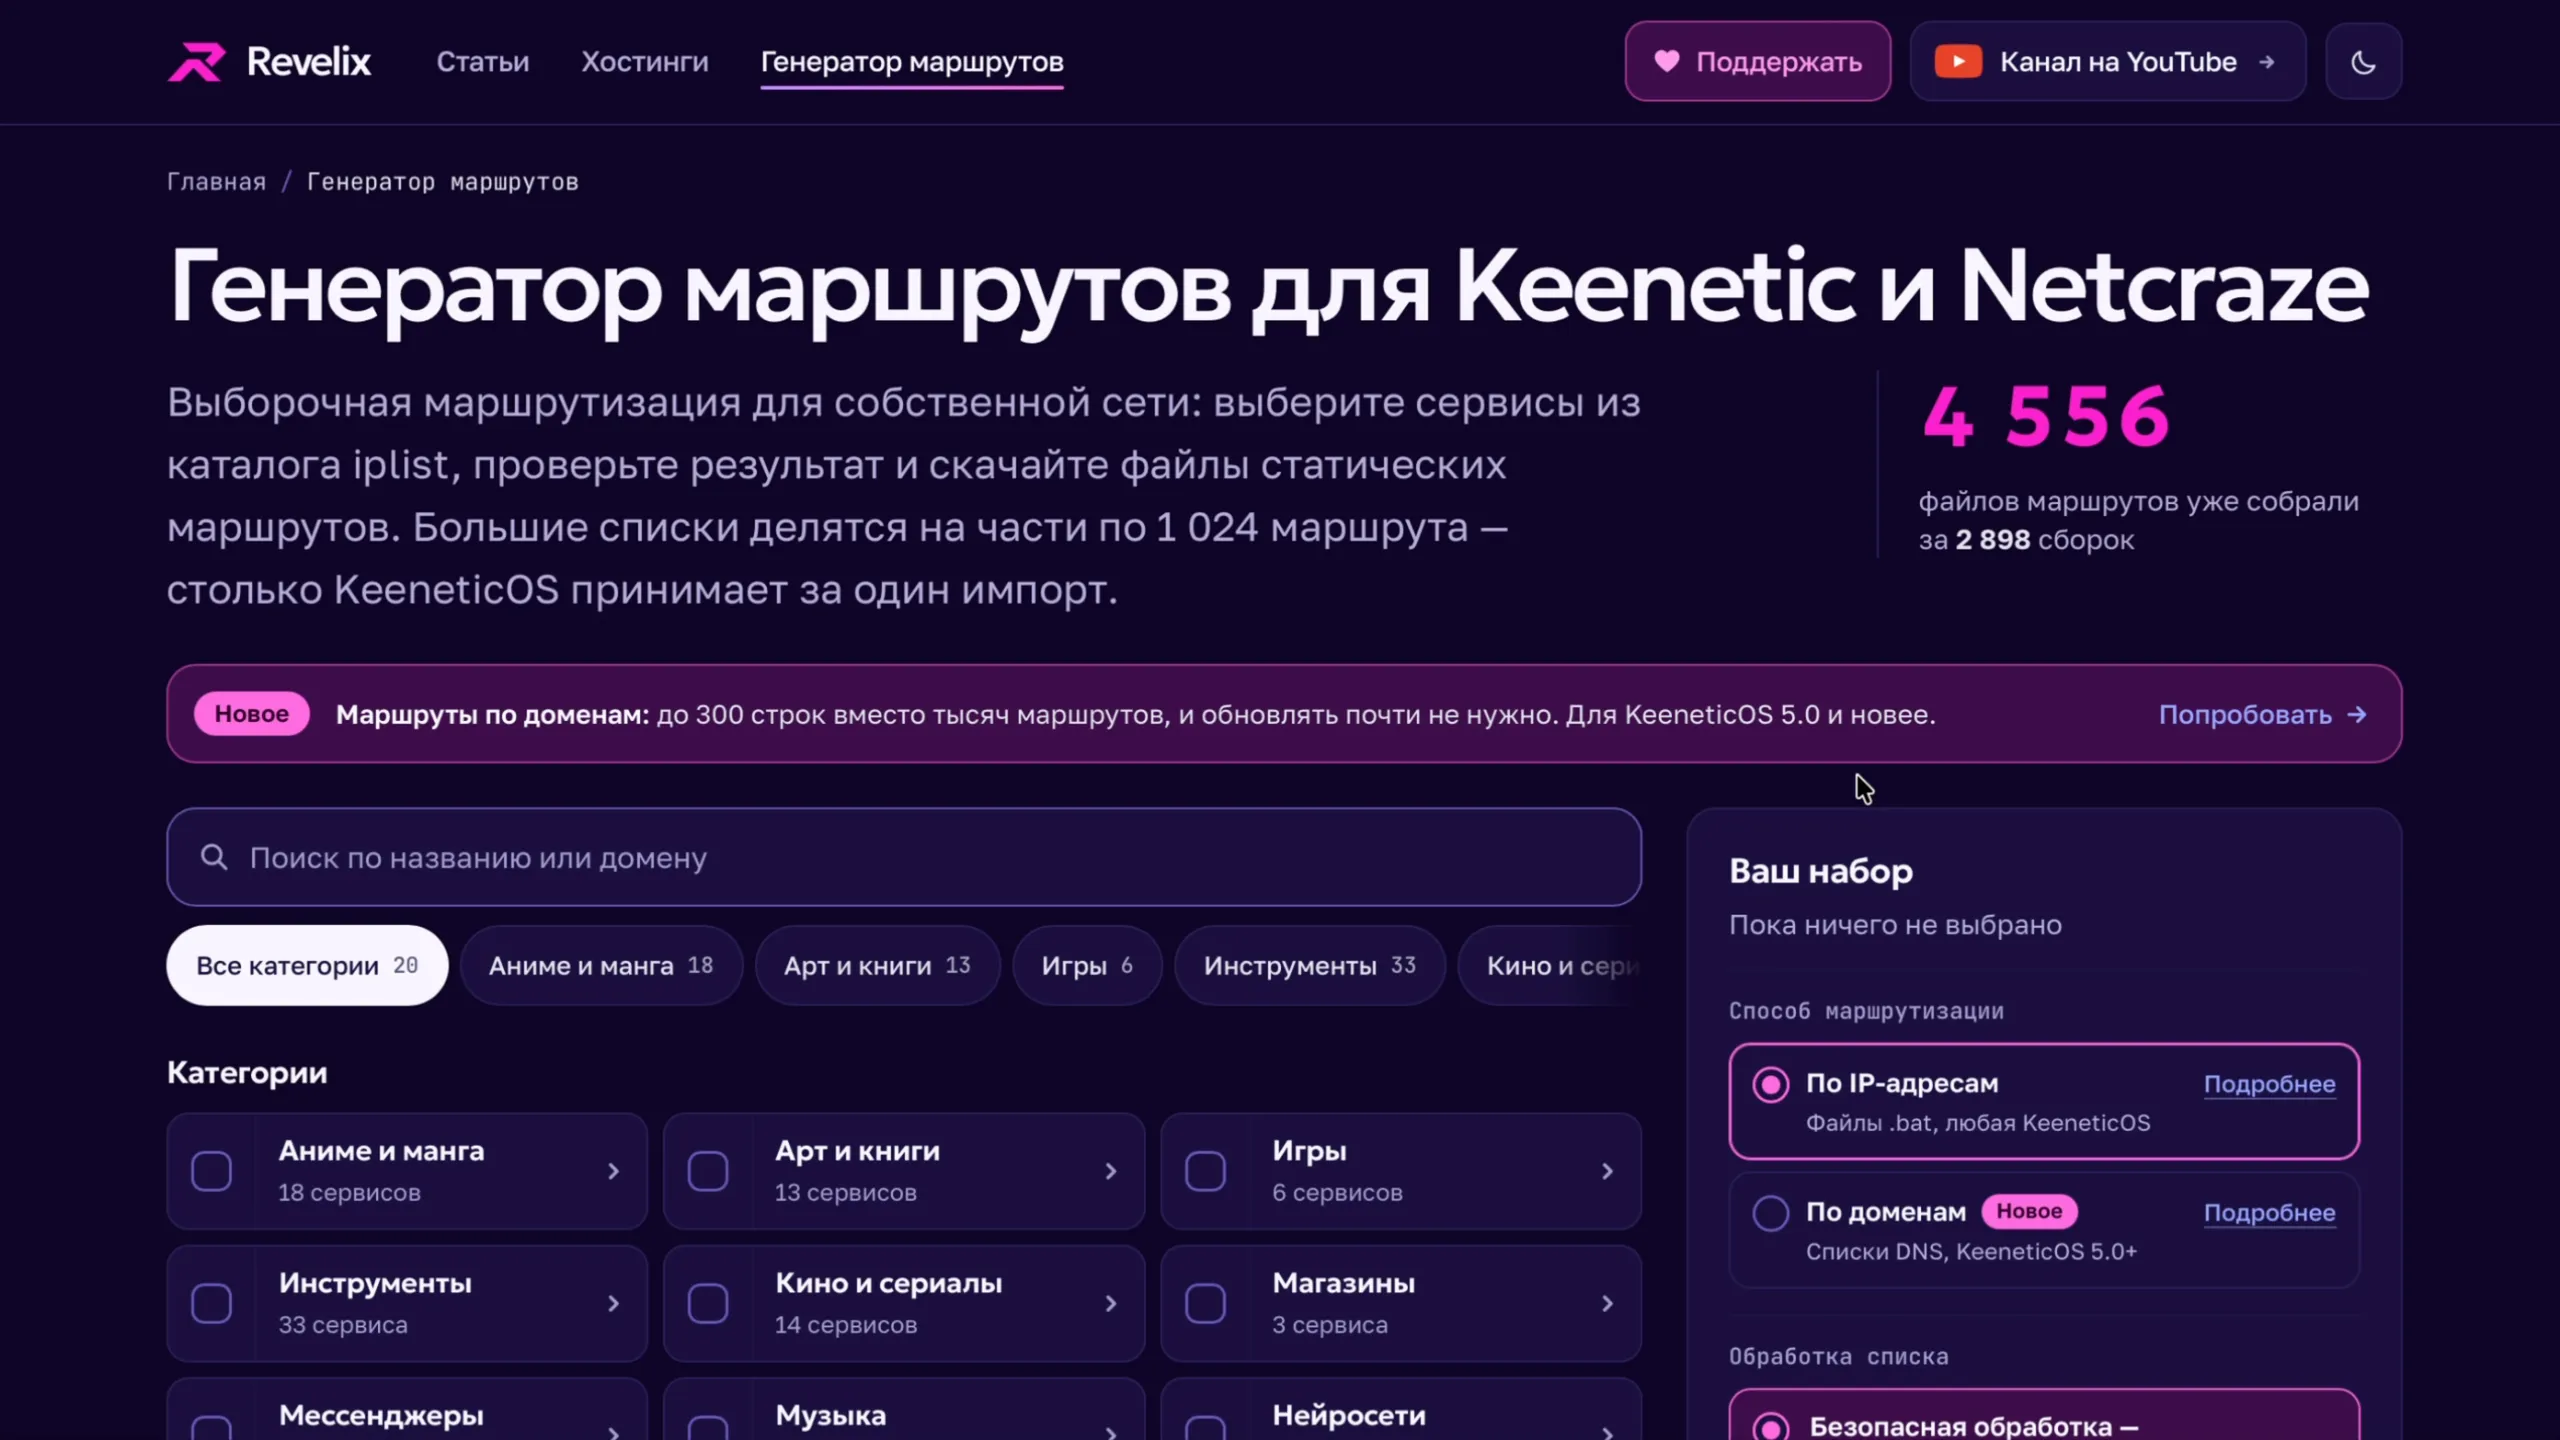
Task: Select Игры filter chip
Action: pyautogui.click(x=1087, y=965)
